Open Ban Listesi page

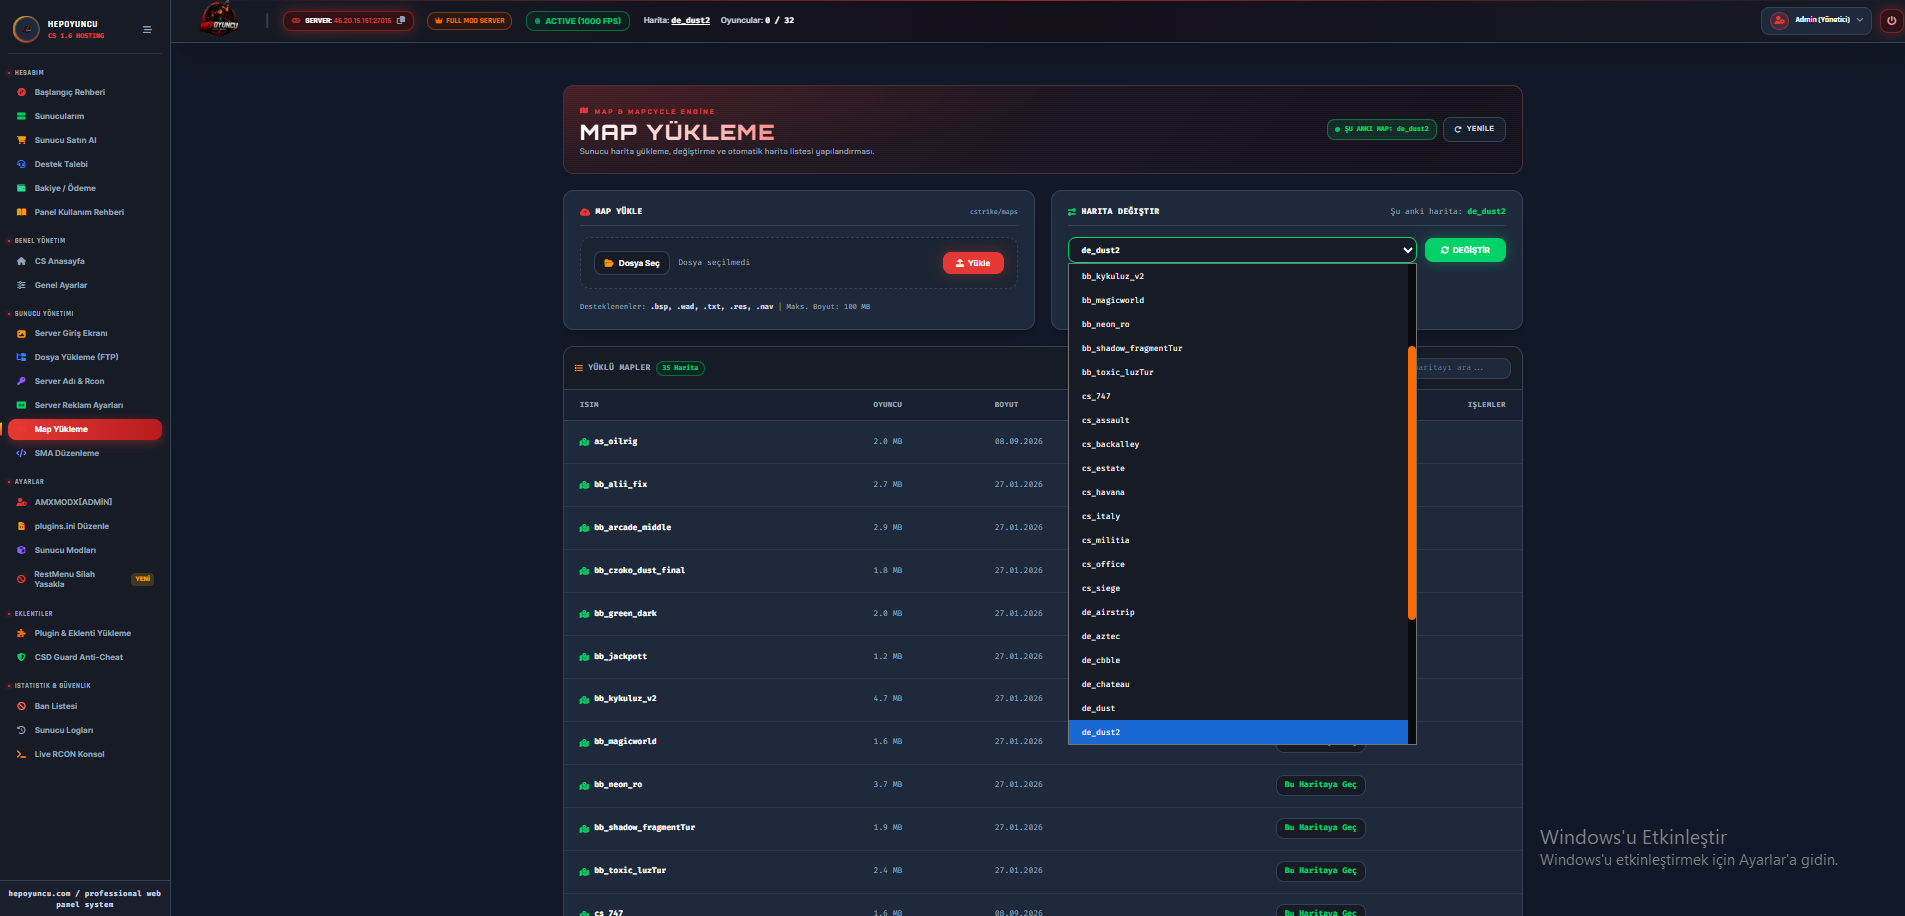55,706
